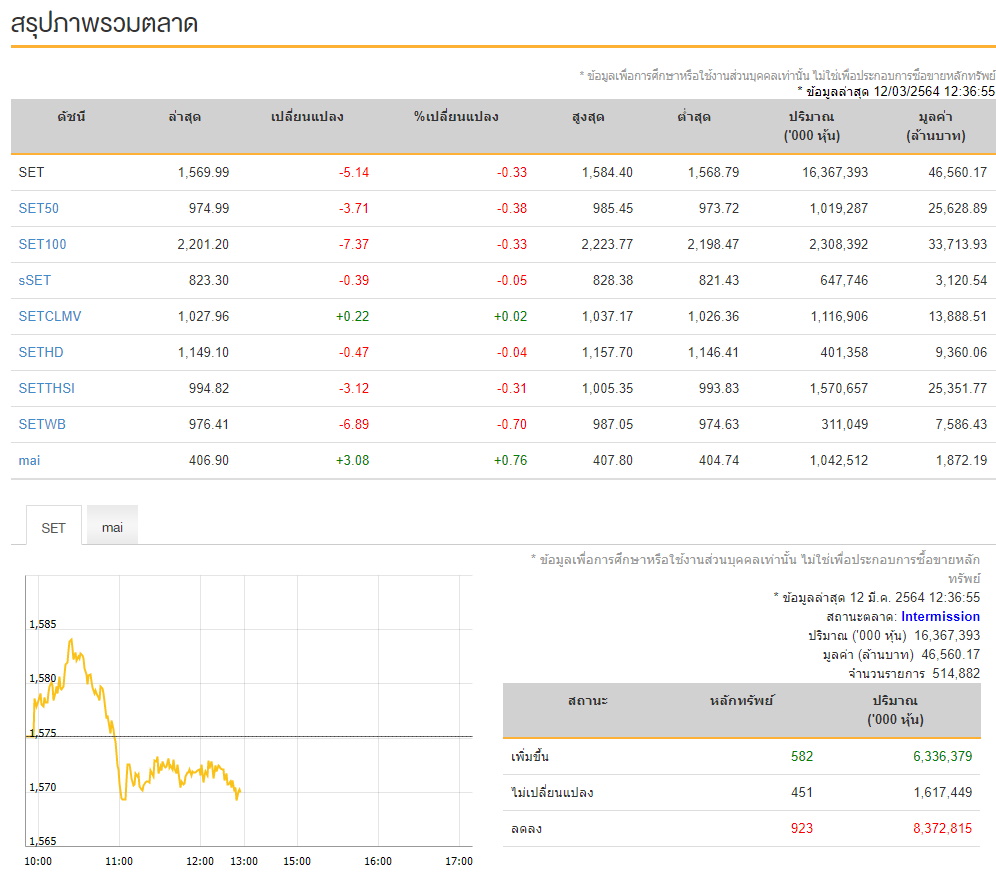Open the SETHD index link
The image size is (996, 879).
[x=41, y=352]
